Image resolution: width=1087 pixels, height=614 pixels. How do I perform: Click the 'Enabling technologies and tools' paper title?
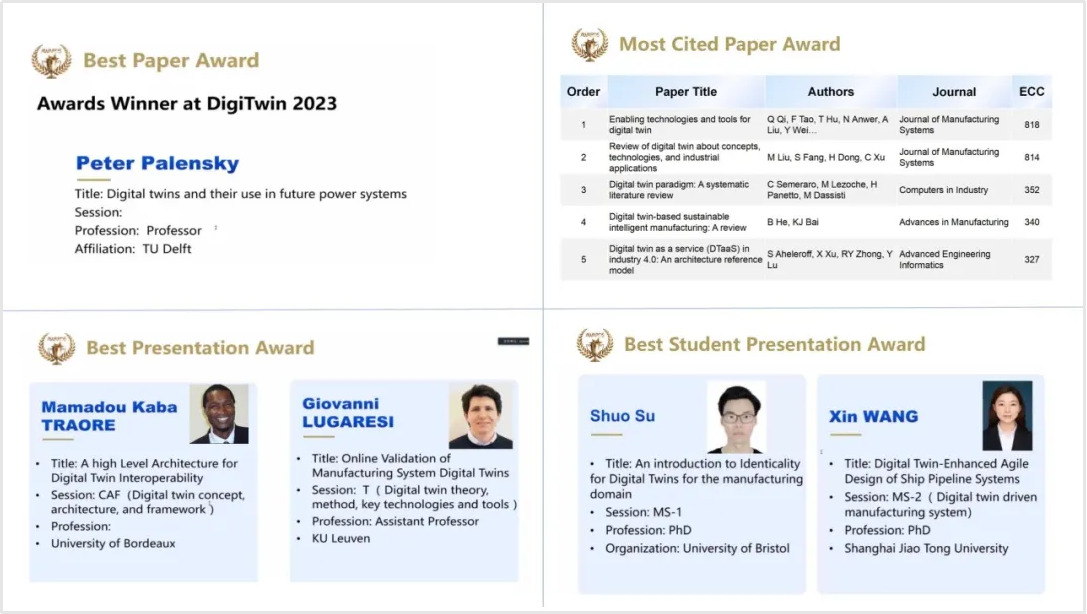(680, 124)
